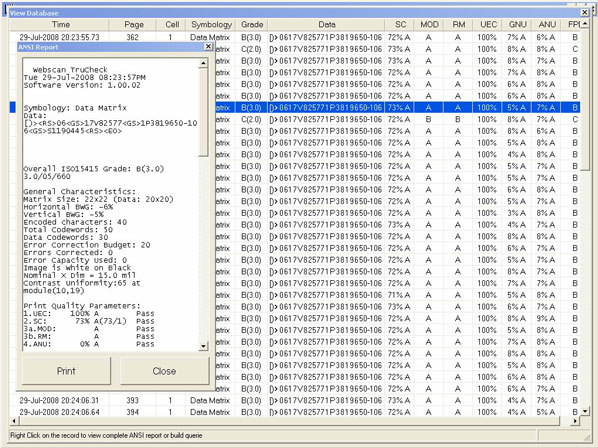This screenshot has width=598, height=448.
Task: Click the highlighted row's 5% A GNU cell
Action: [x=516, y=108]
